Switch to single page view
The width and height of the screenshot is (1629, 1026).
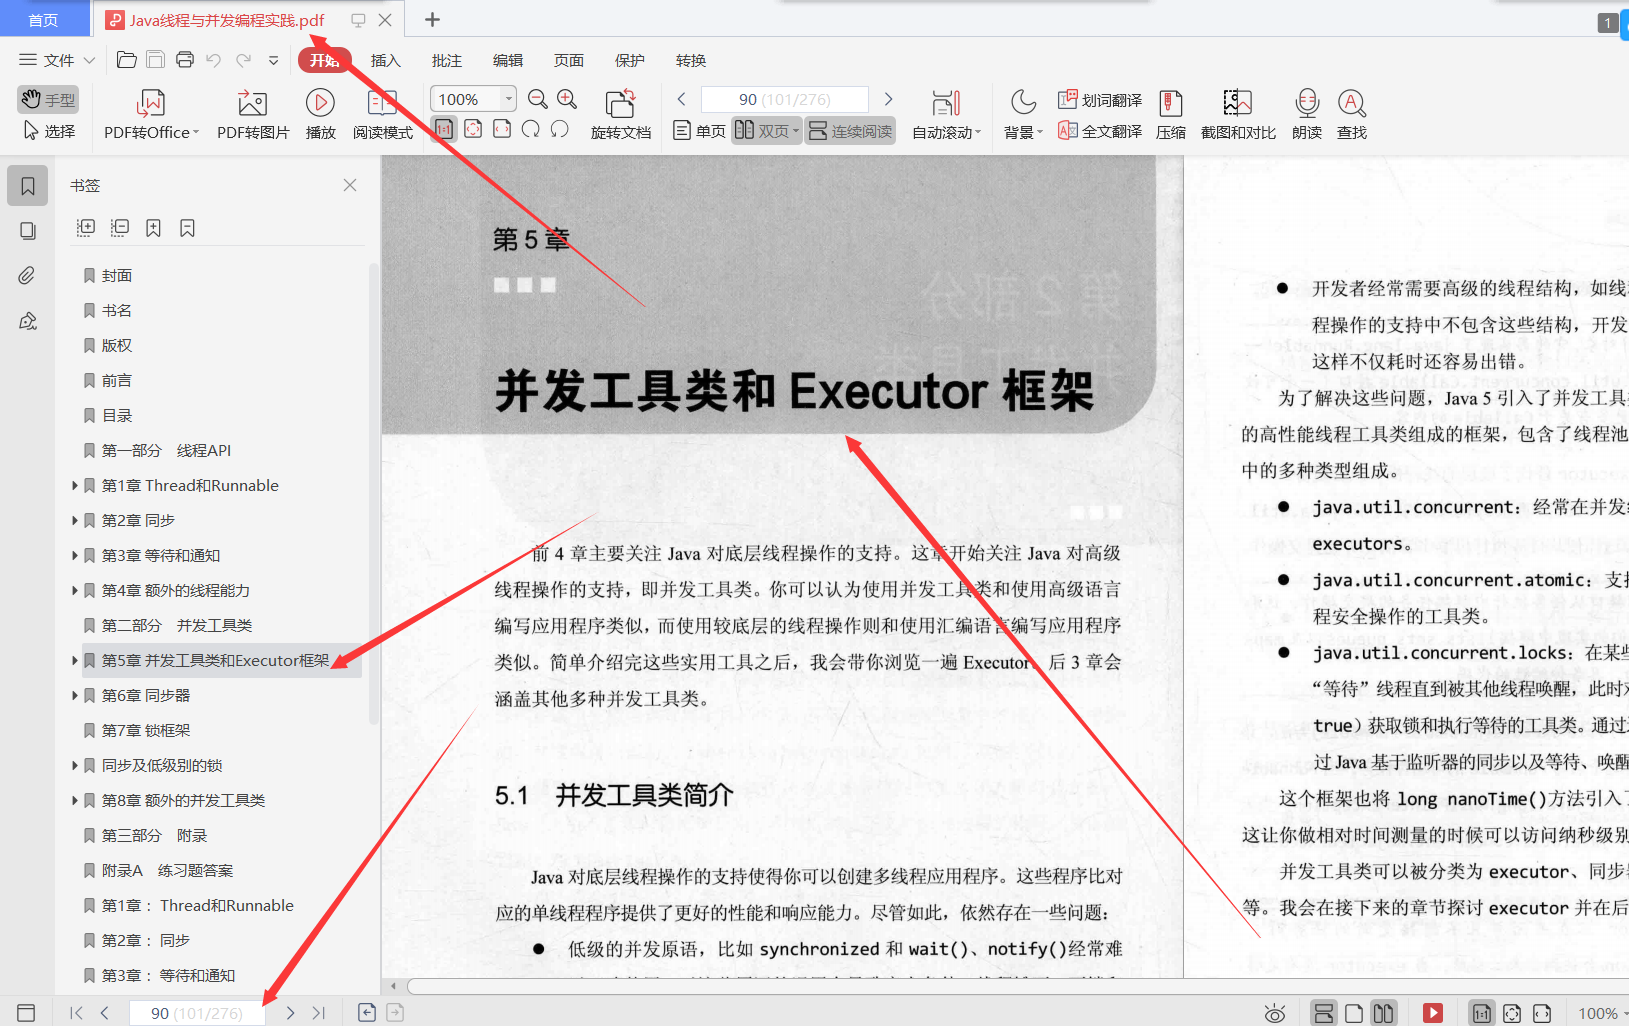[699, 131]
